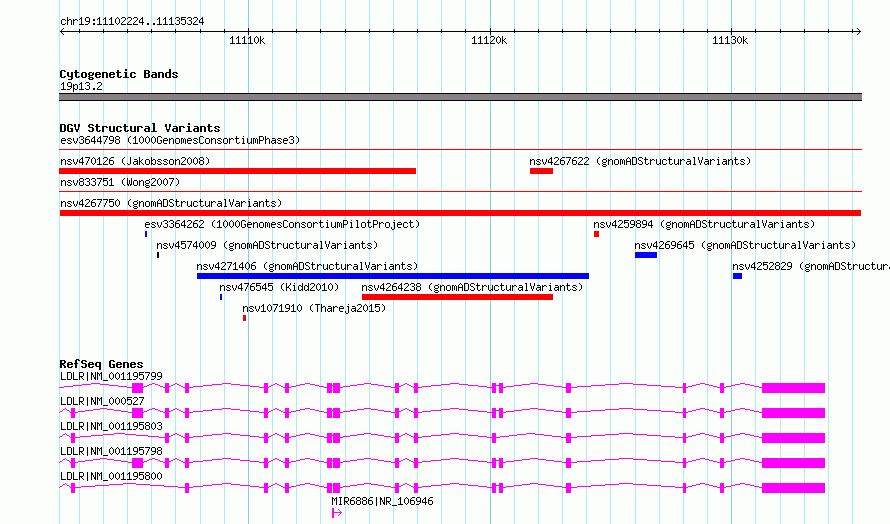Viewport: 890px width, 524px height.
Task: Click the nsv4259894 small red variant marker
Action: (597, 234)
